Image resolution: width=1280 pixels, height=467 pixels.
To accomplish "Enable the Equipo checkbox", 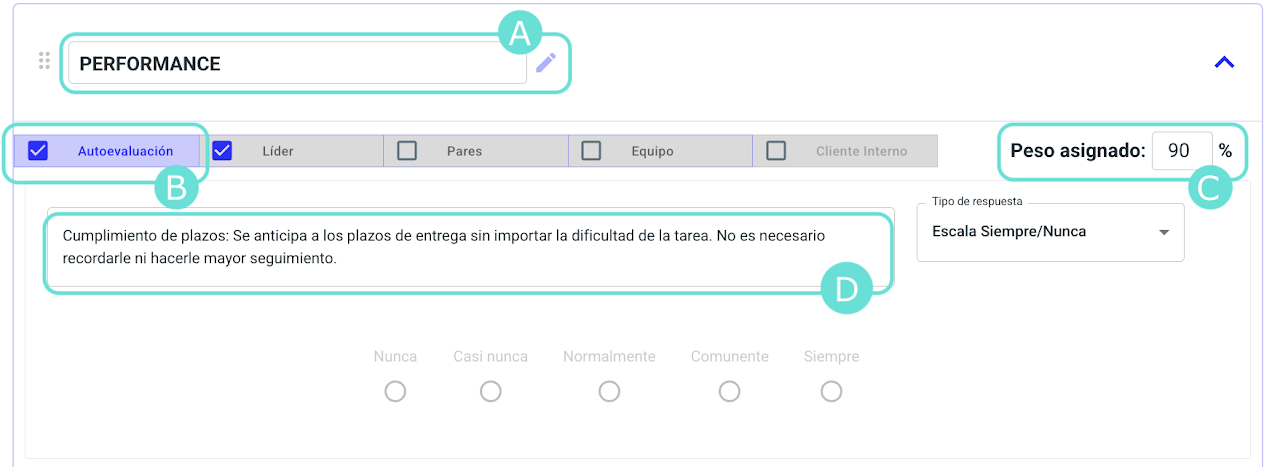I will pyautogui.click(x=591, y=151).
